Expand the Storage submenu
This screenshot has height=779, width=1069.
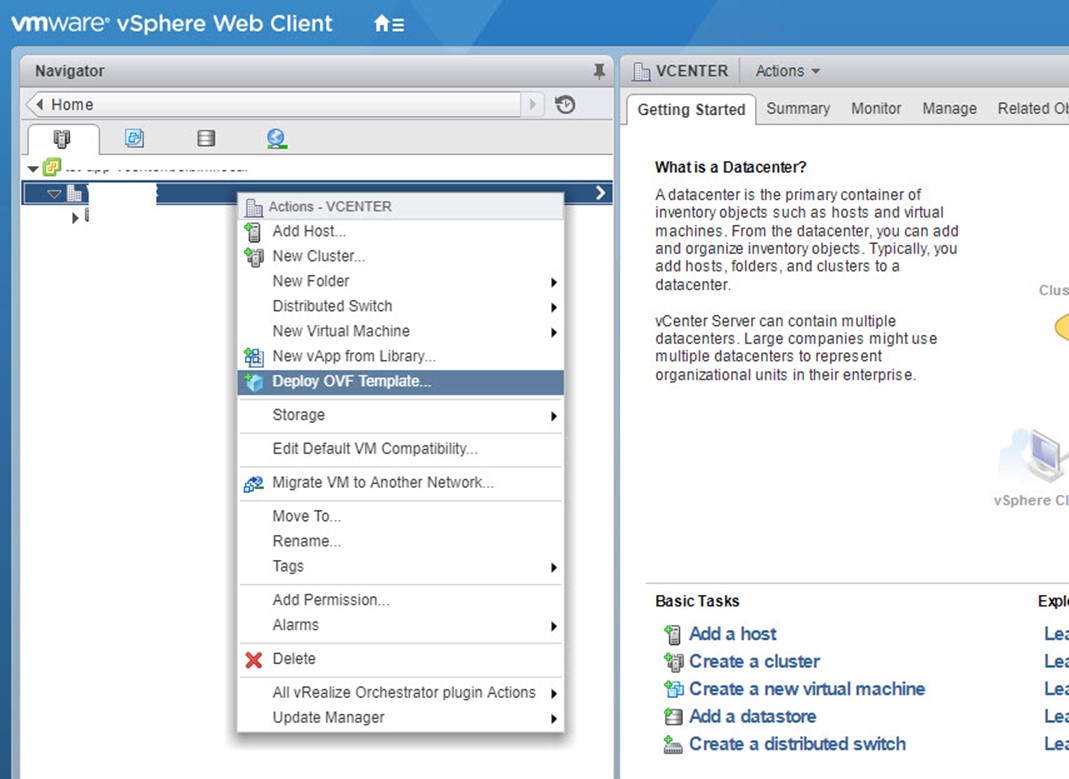[x=554, y=416]
